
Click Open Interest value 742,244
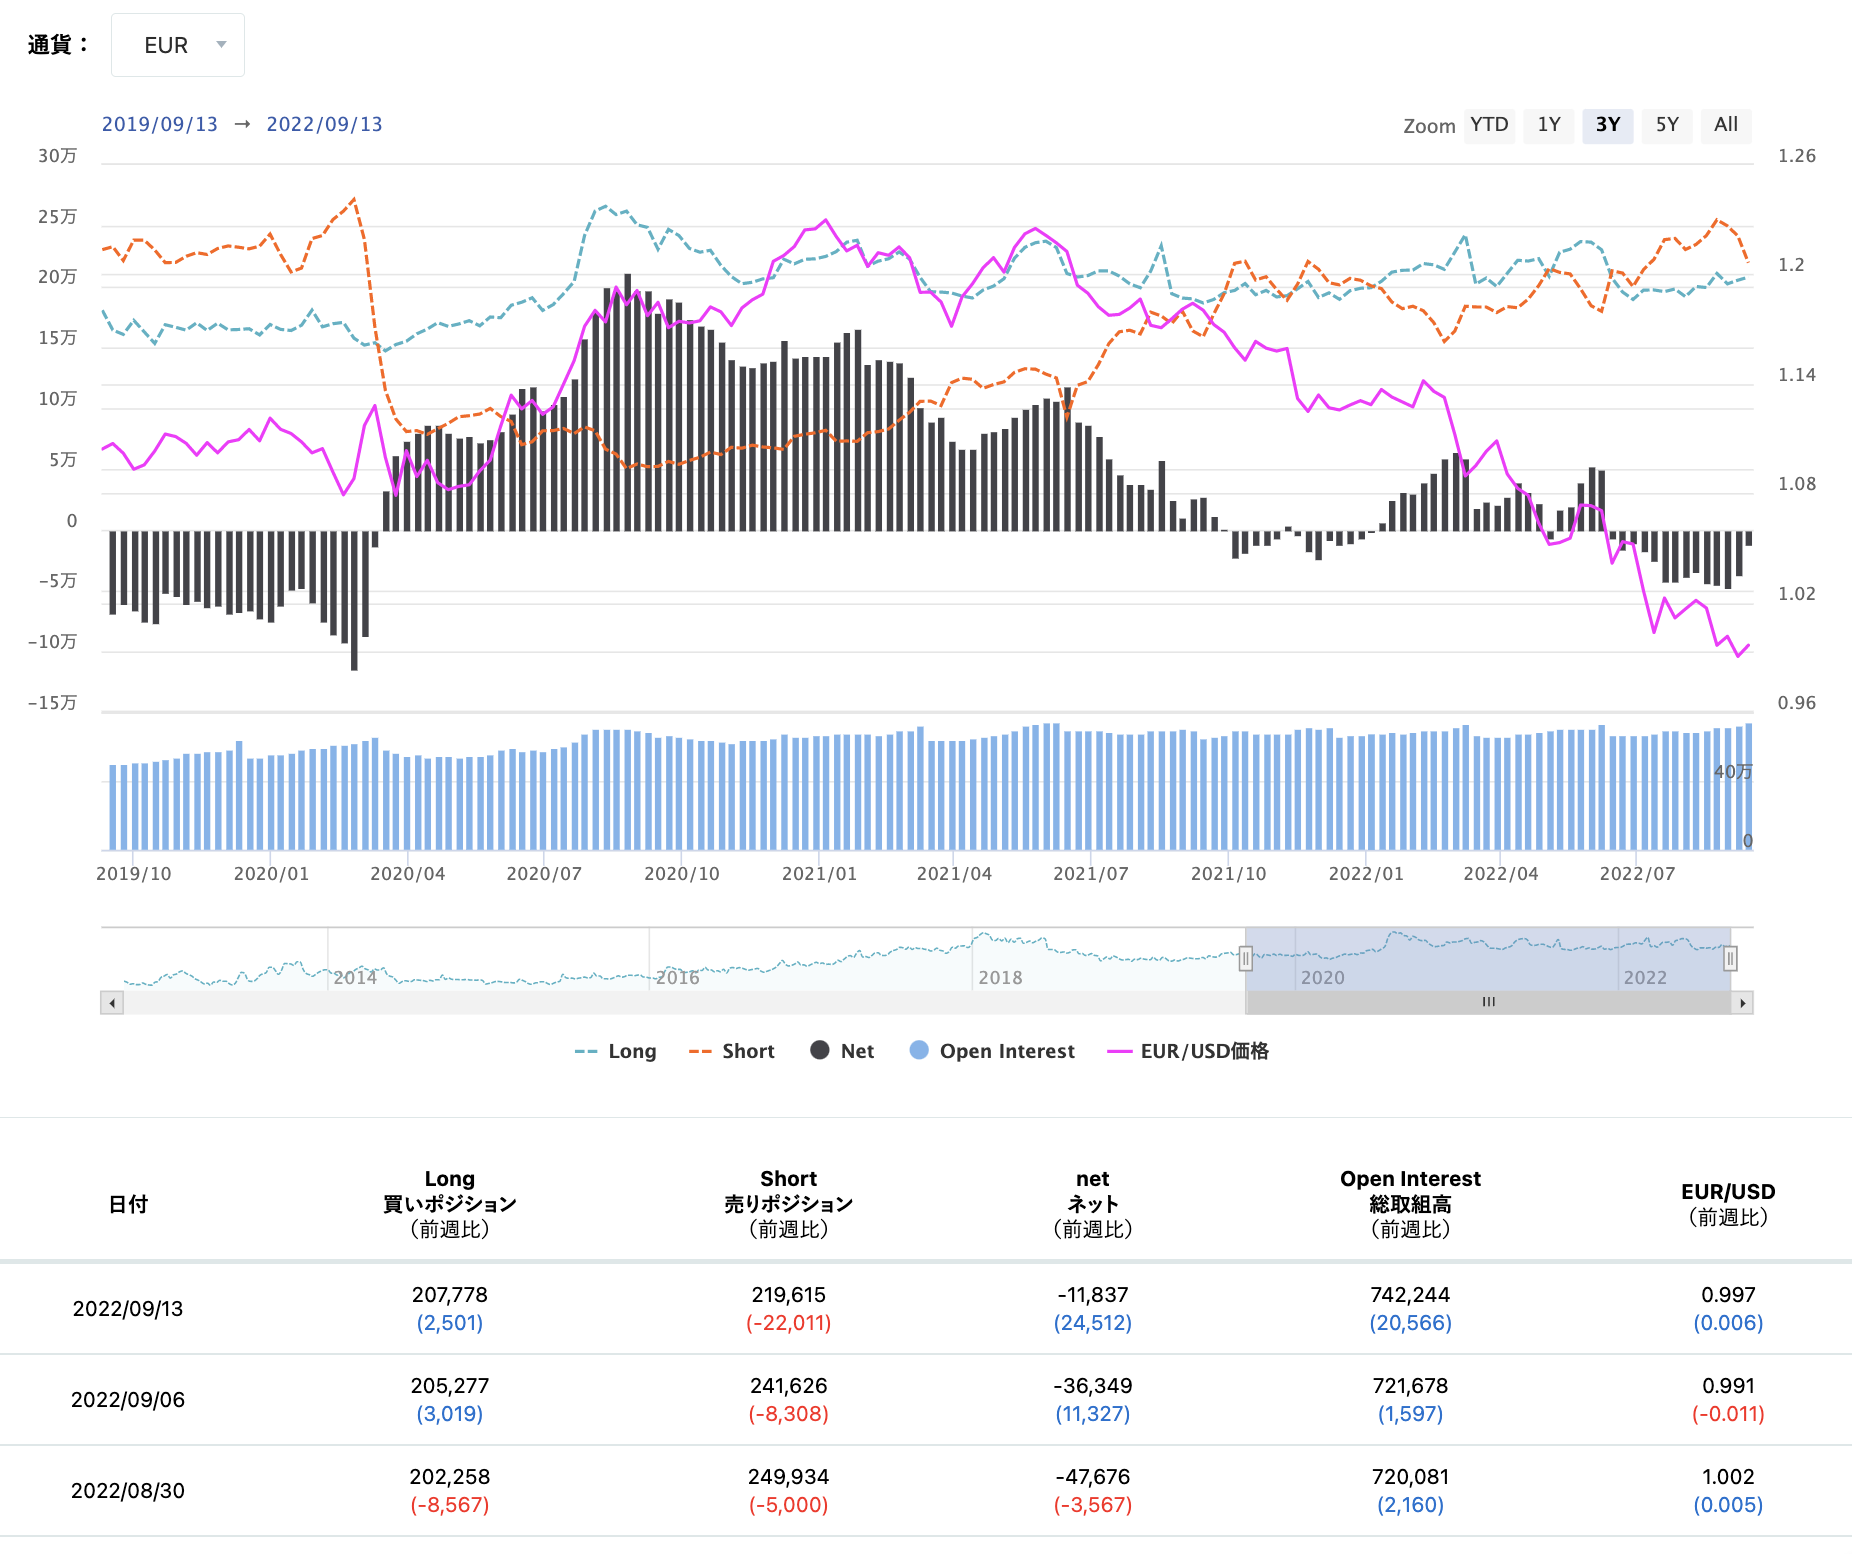pyautogui.click(x=1410, y=1295)
